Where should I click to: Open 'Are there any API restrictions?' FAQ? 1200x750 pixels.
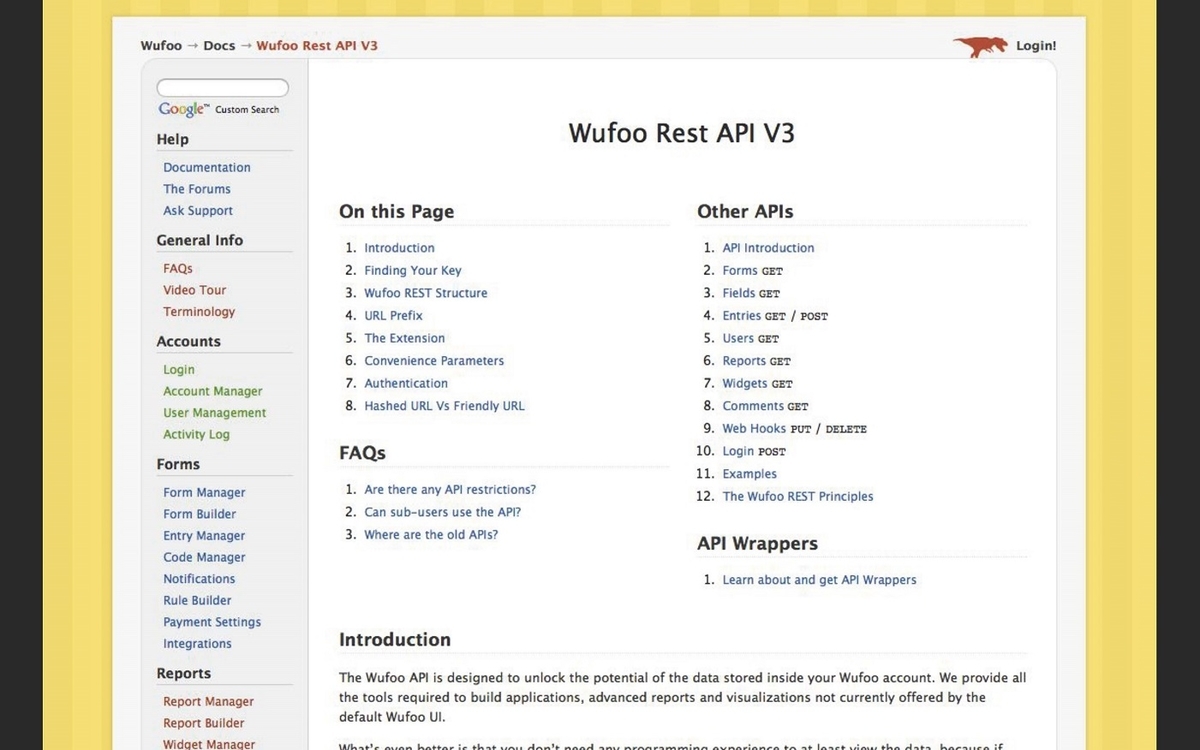pos(450,490)
